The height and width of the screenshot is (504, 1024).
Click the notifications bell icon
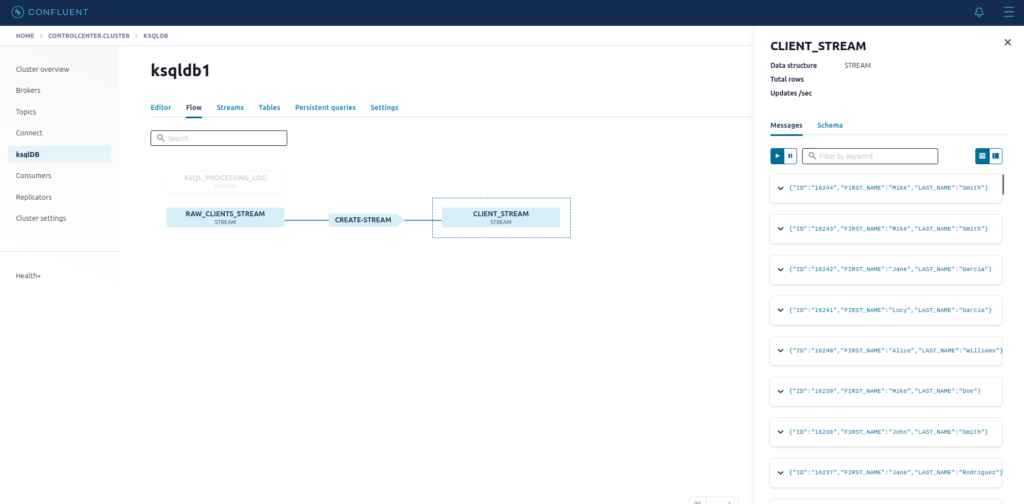point(978,12)
